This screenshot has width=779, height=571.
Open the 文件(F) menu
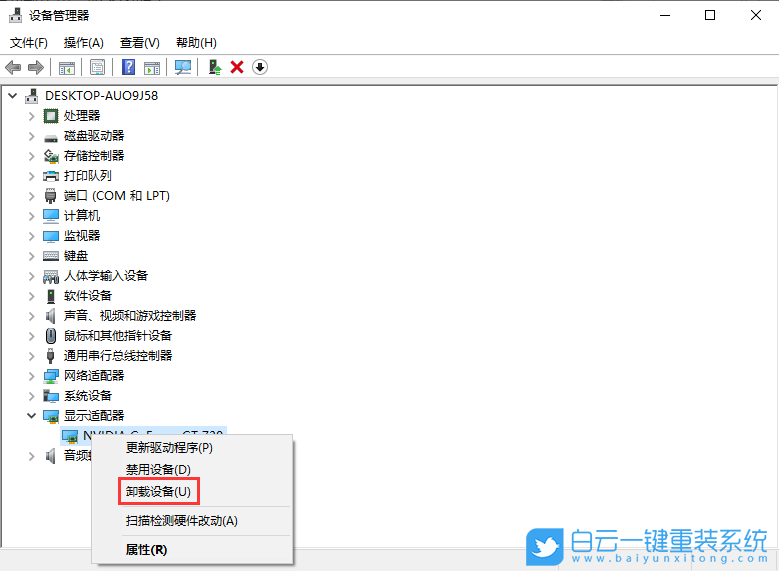click(29, 43)
